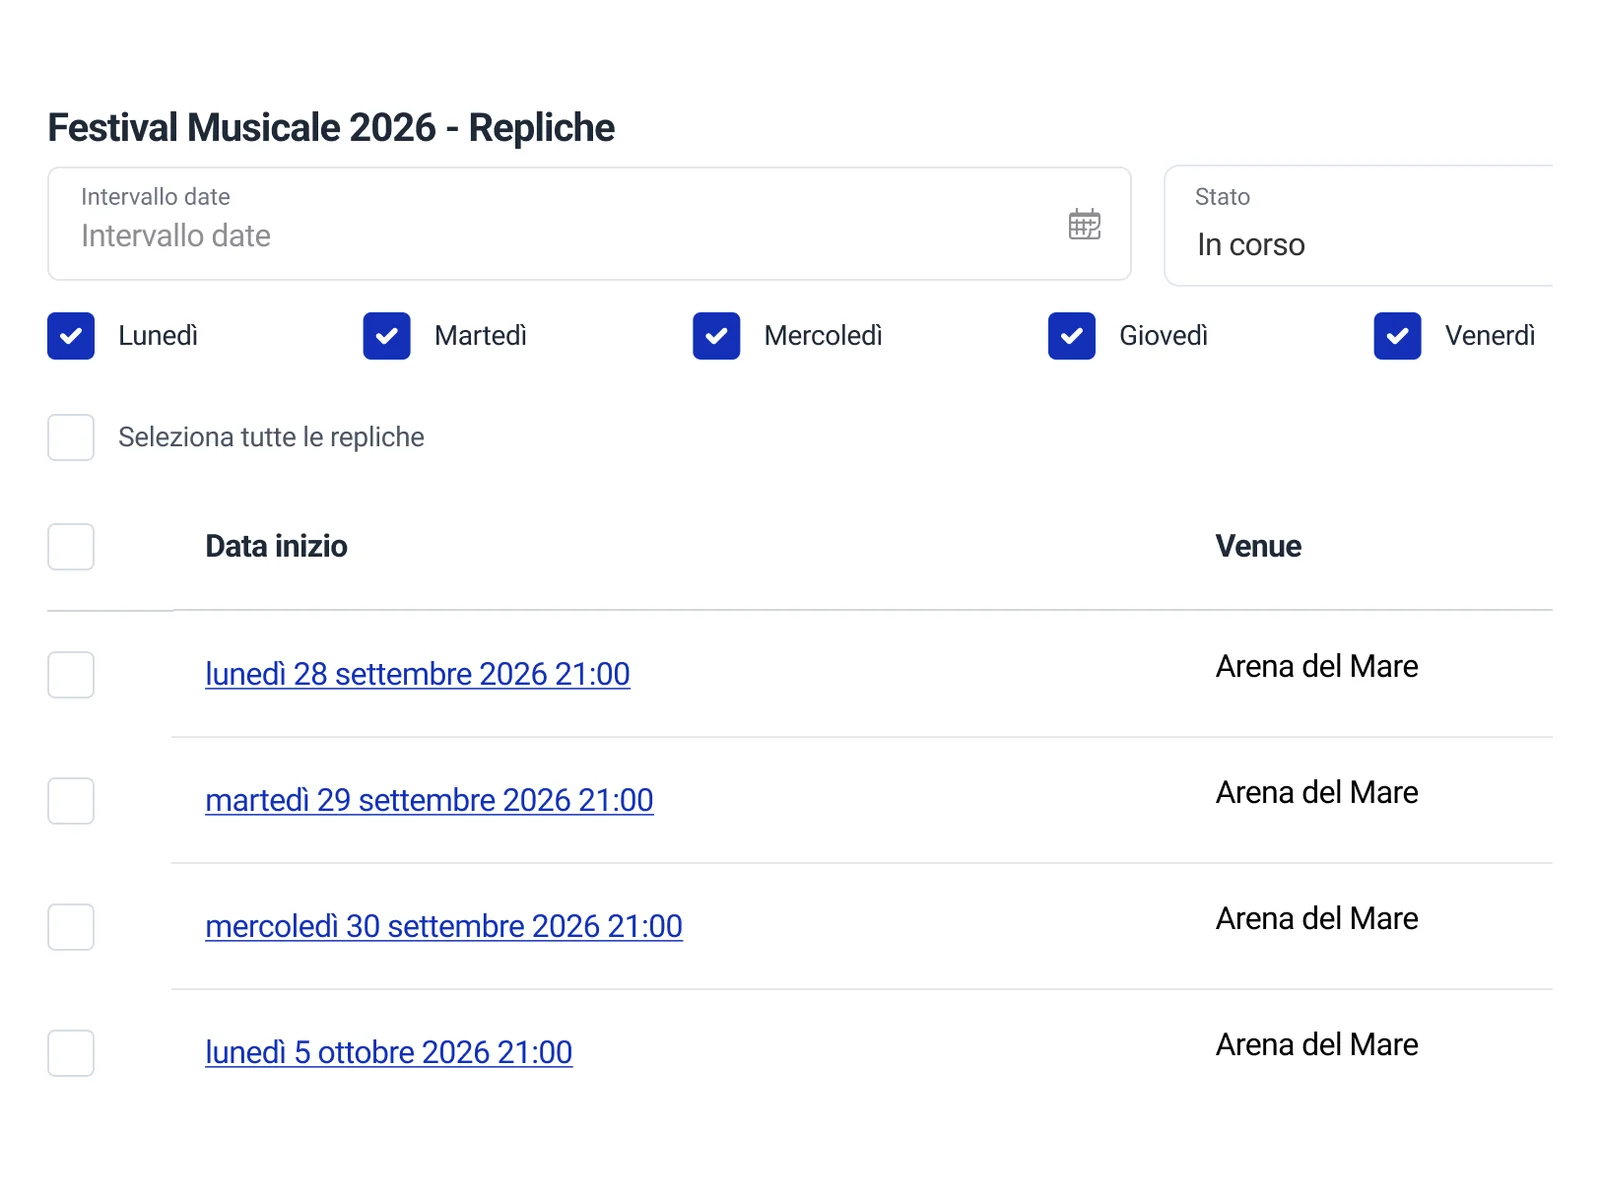Image resolution: width=1600 pixels, height=1200 pixels.
Task: Click the Venue column header
Action: click(1258, 546)
